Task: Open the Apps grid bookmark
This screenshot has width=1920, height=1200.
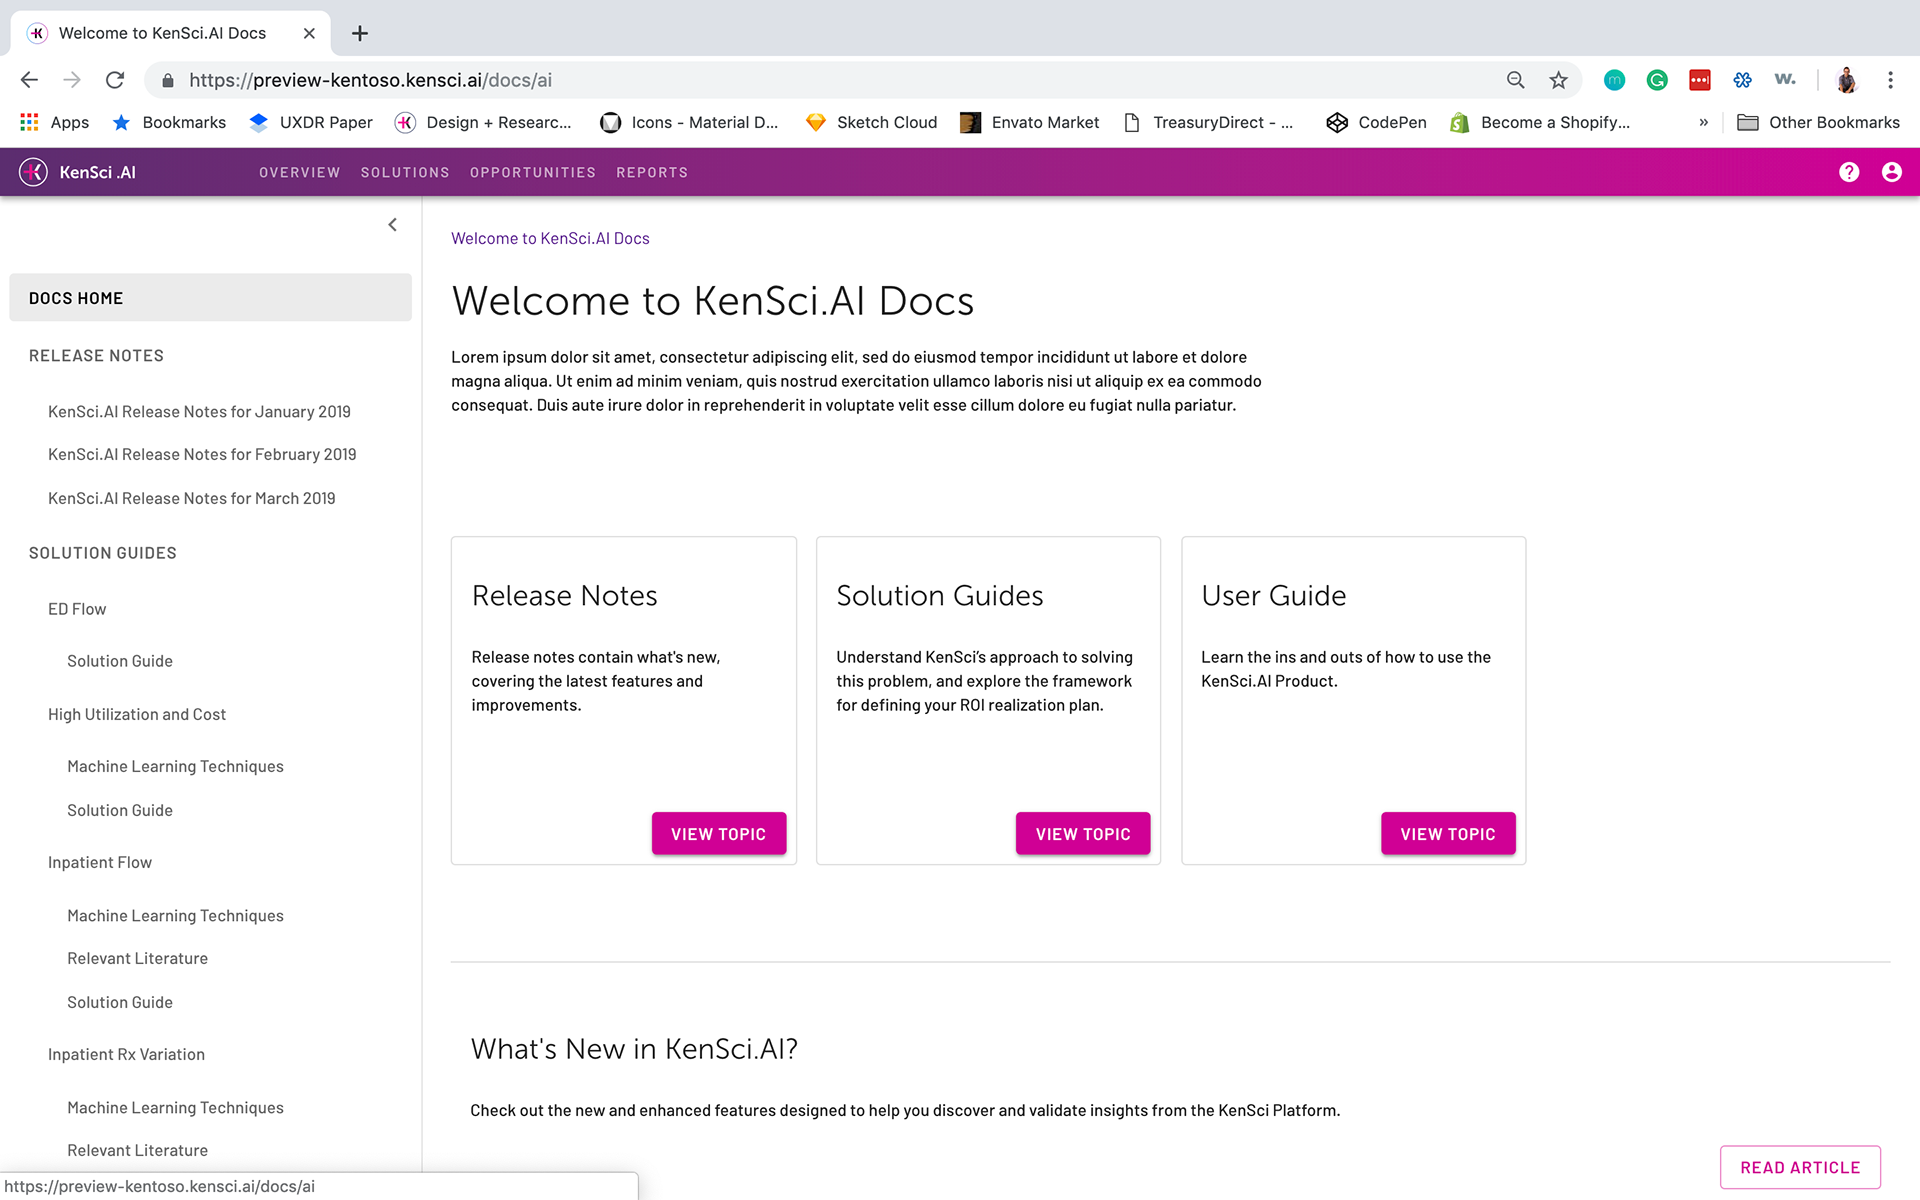Action: tap(55, 122)
